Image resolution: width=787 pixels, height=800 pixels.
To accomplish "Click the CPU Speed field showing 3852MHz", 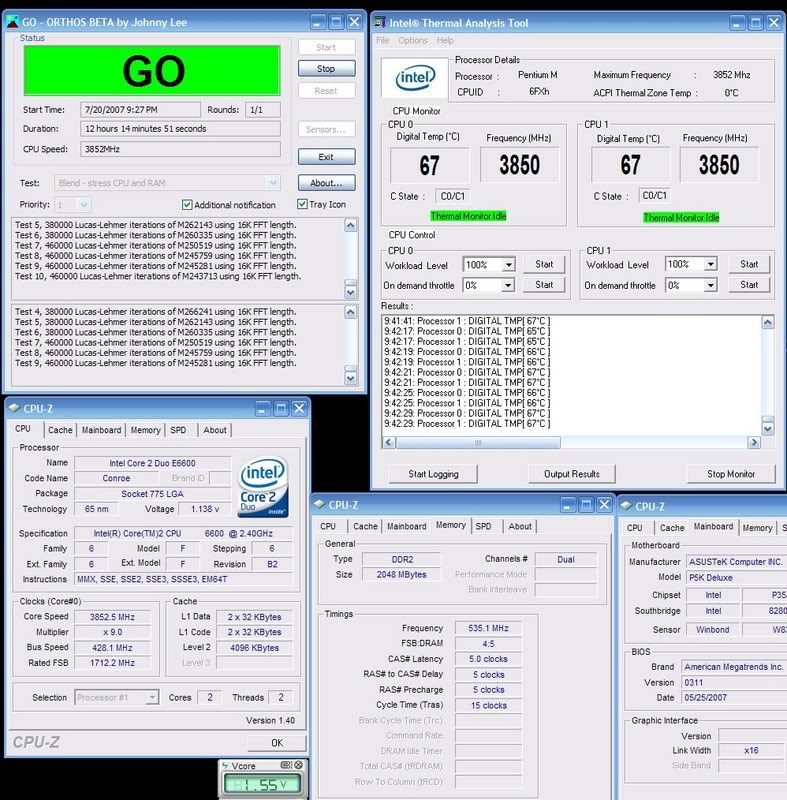I will (x=180, y=149).
